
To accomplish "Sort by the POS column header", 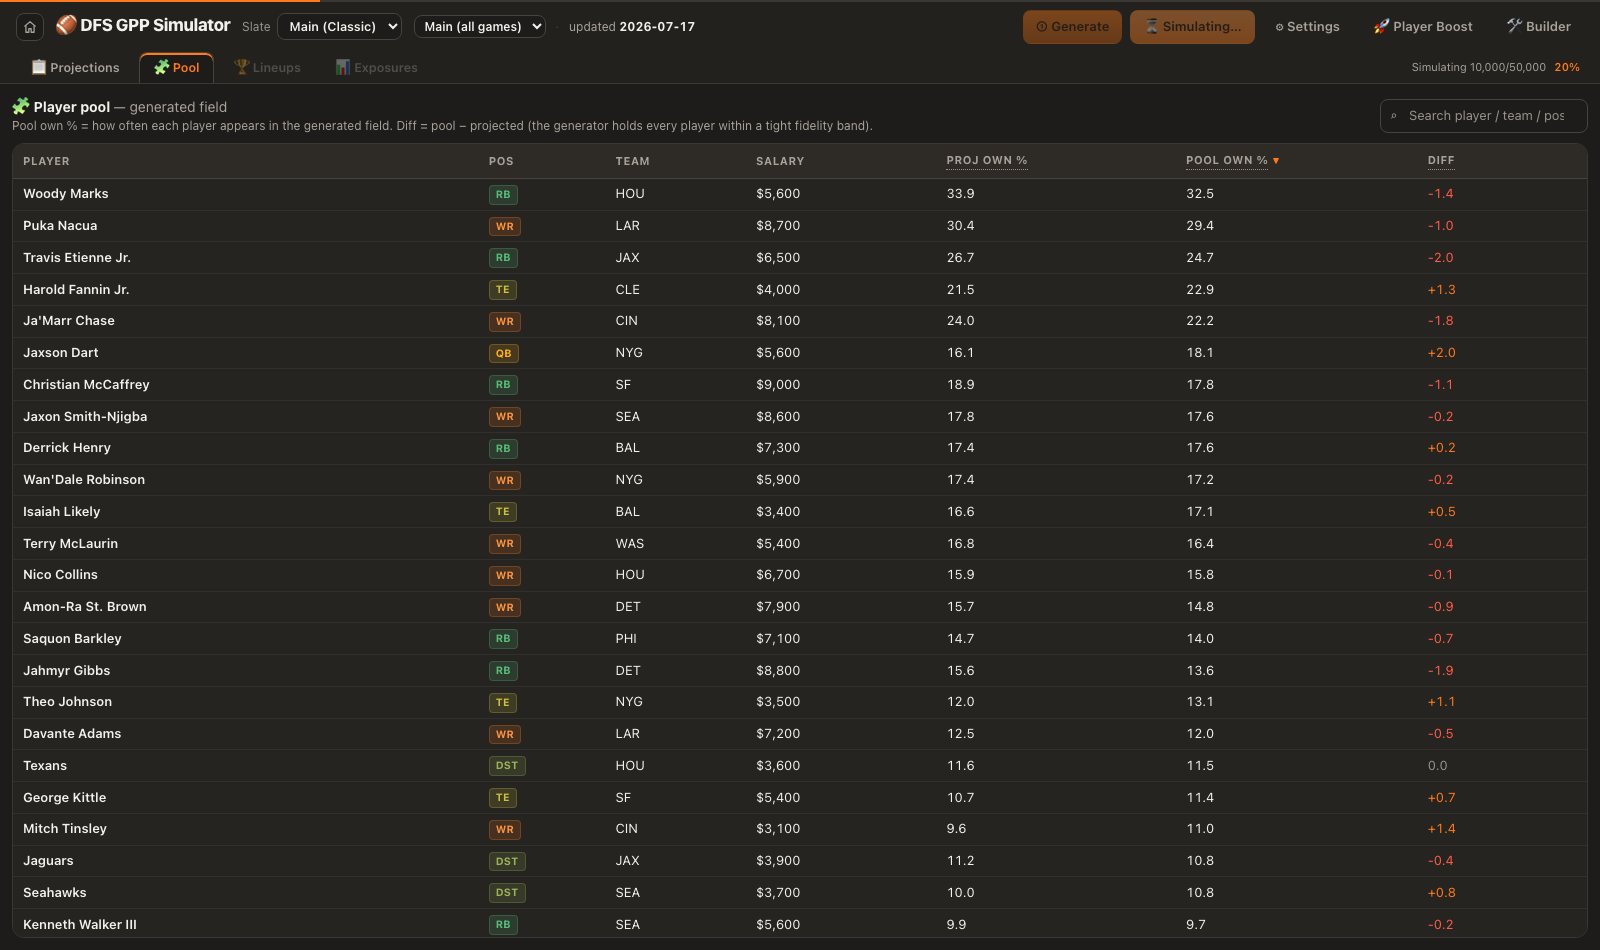I will [501, 161].
